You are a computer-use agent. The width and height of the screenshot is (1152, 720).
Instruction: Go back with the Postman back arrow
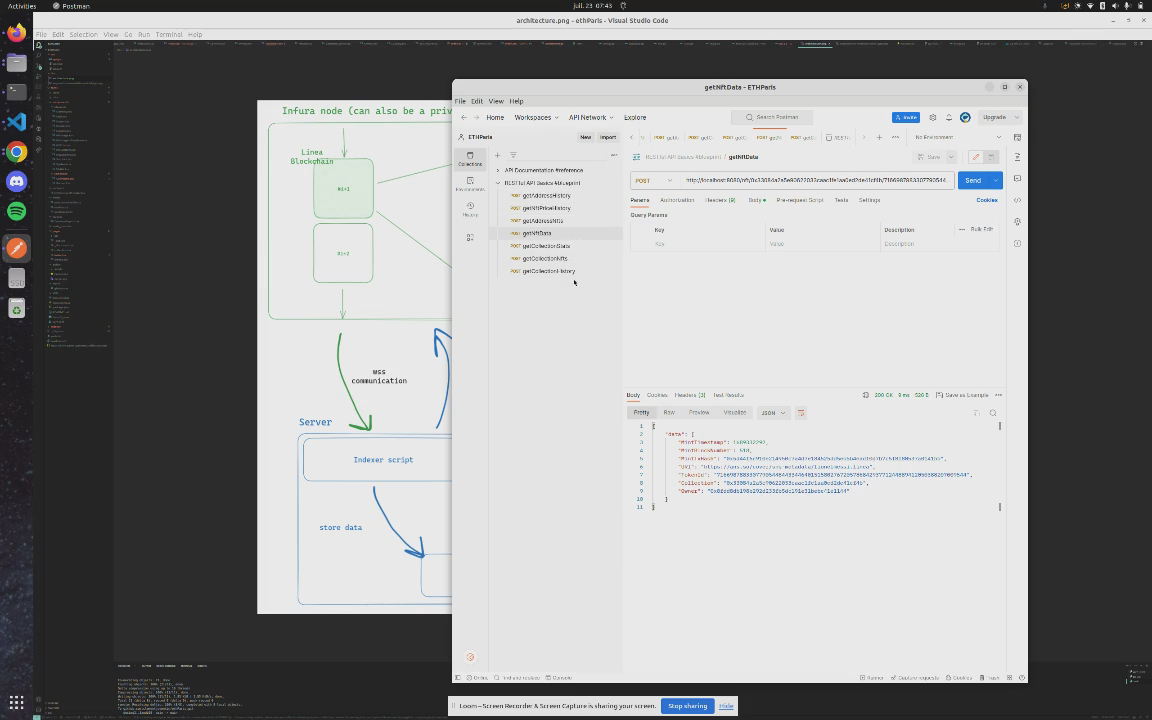pos(464,118)
